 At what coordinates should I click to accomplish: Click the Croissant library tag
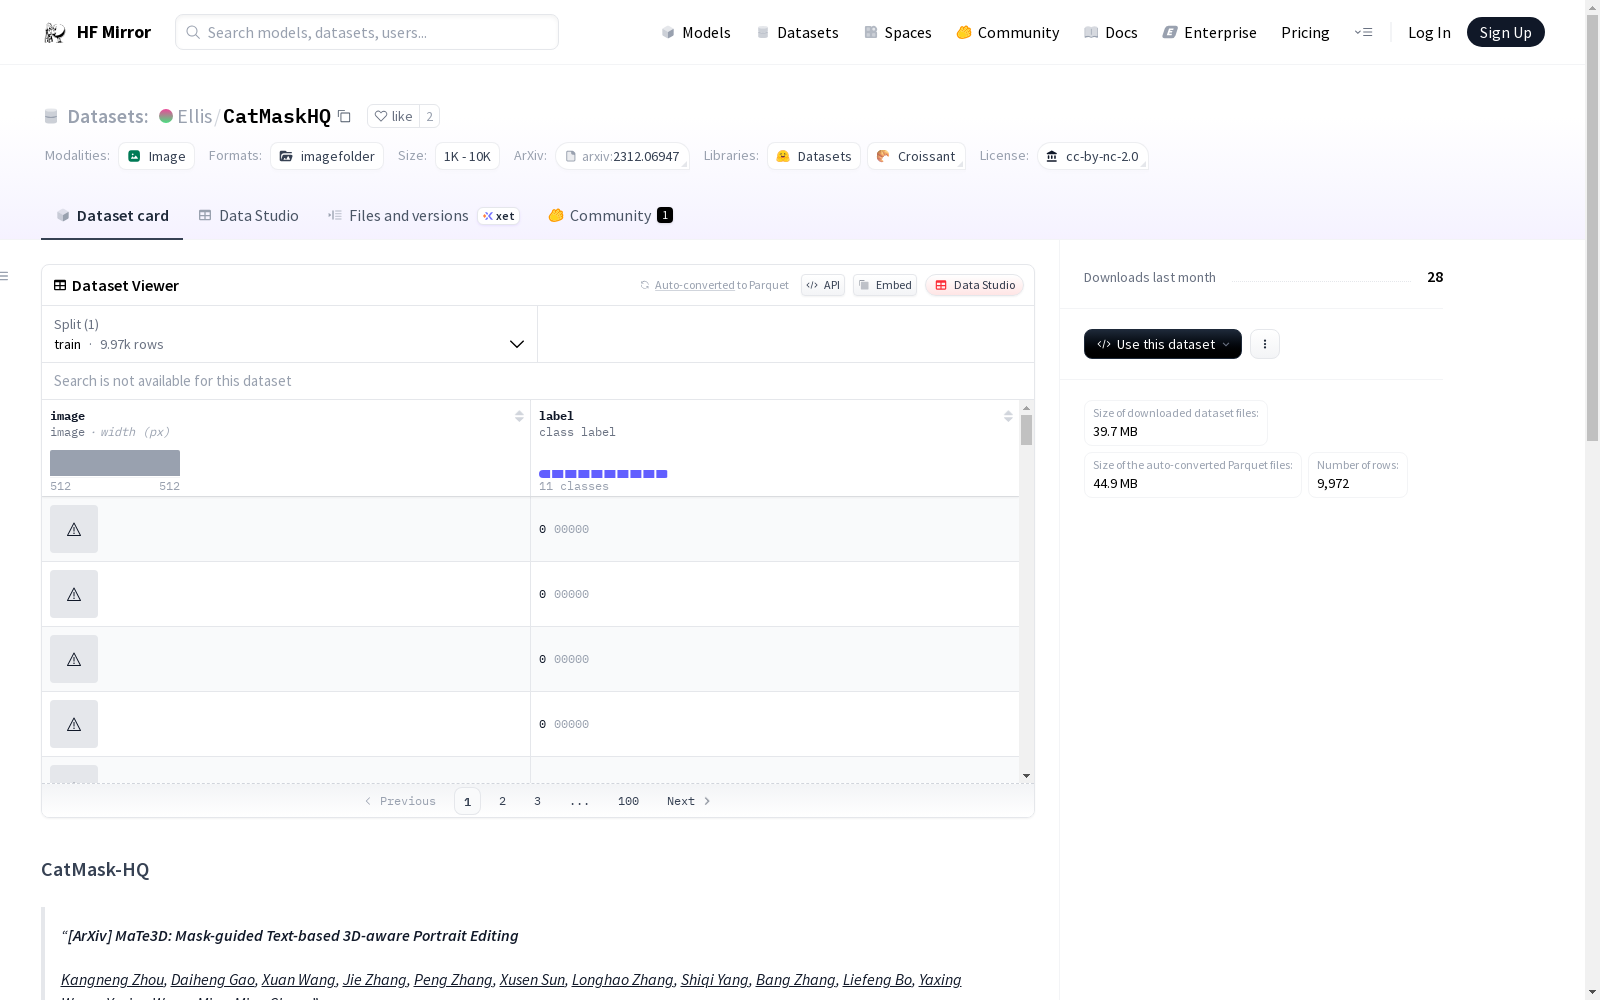tap(916, 156)
